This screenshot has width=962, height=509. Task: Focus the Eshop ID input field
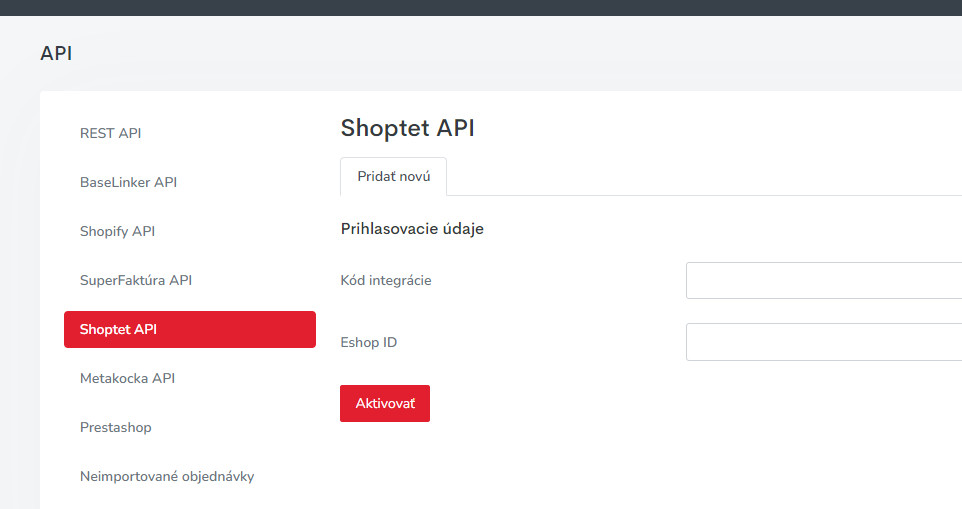pyautogui.click(x=824, y=342)
